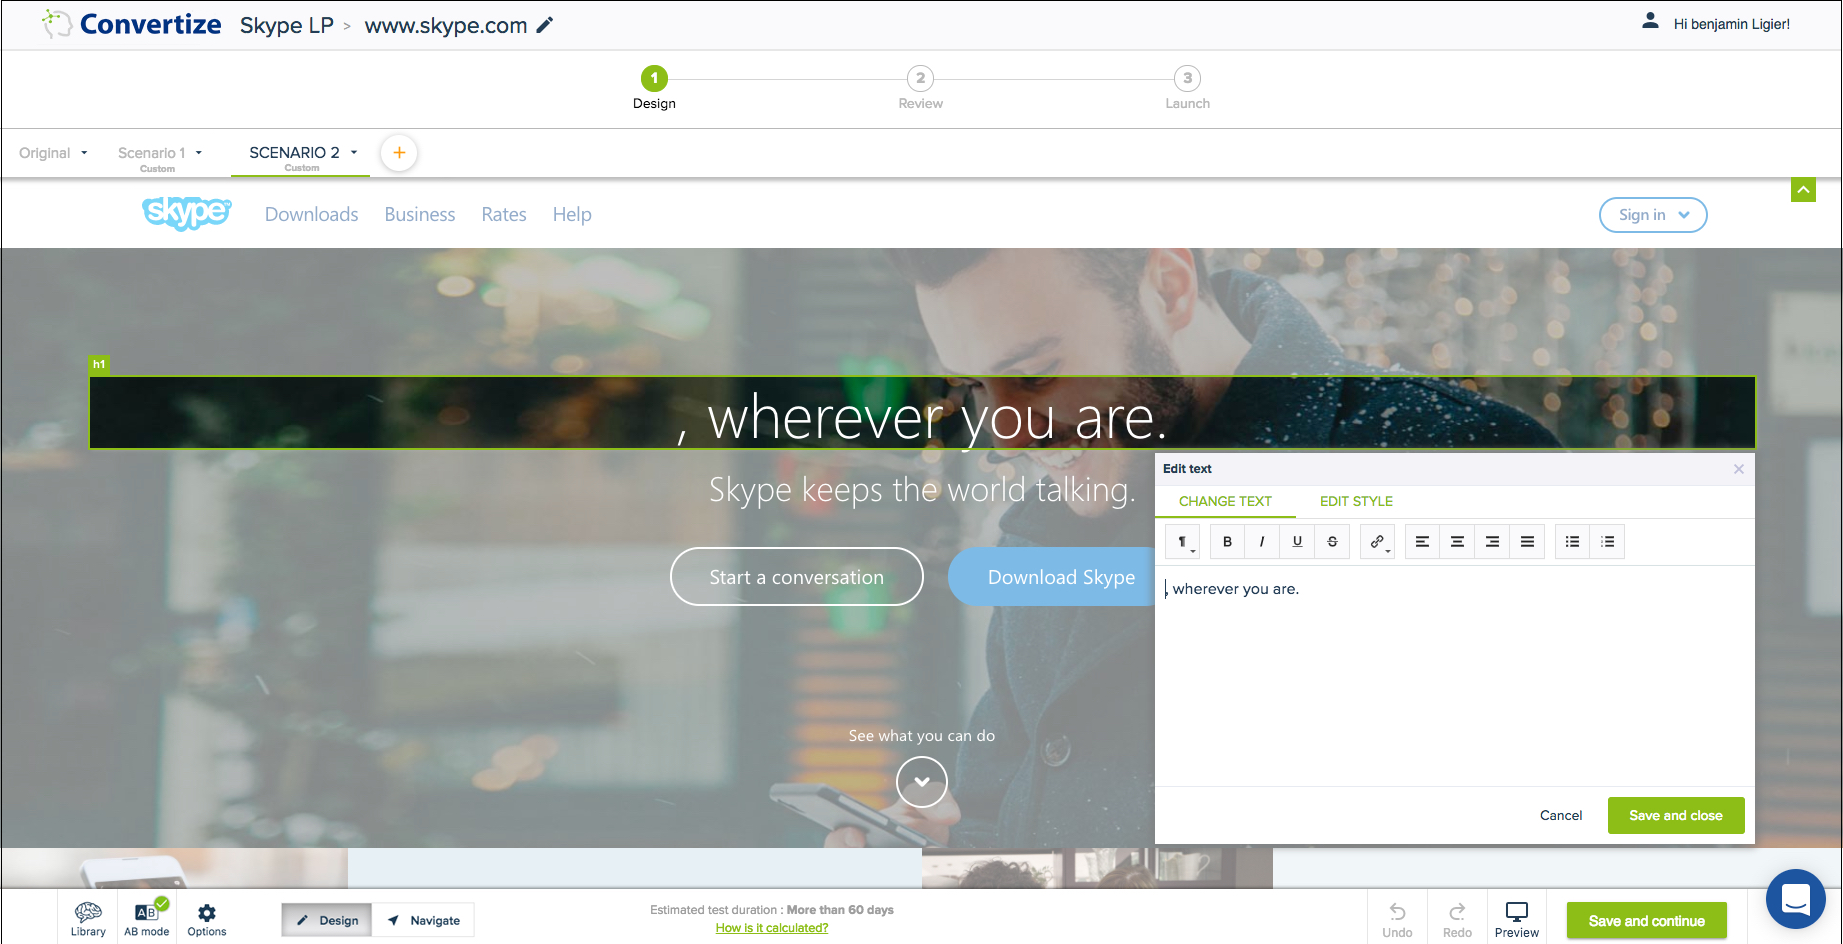Click the h1 tag label

99,365
